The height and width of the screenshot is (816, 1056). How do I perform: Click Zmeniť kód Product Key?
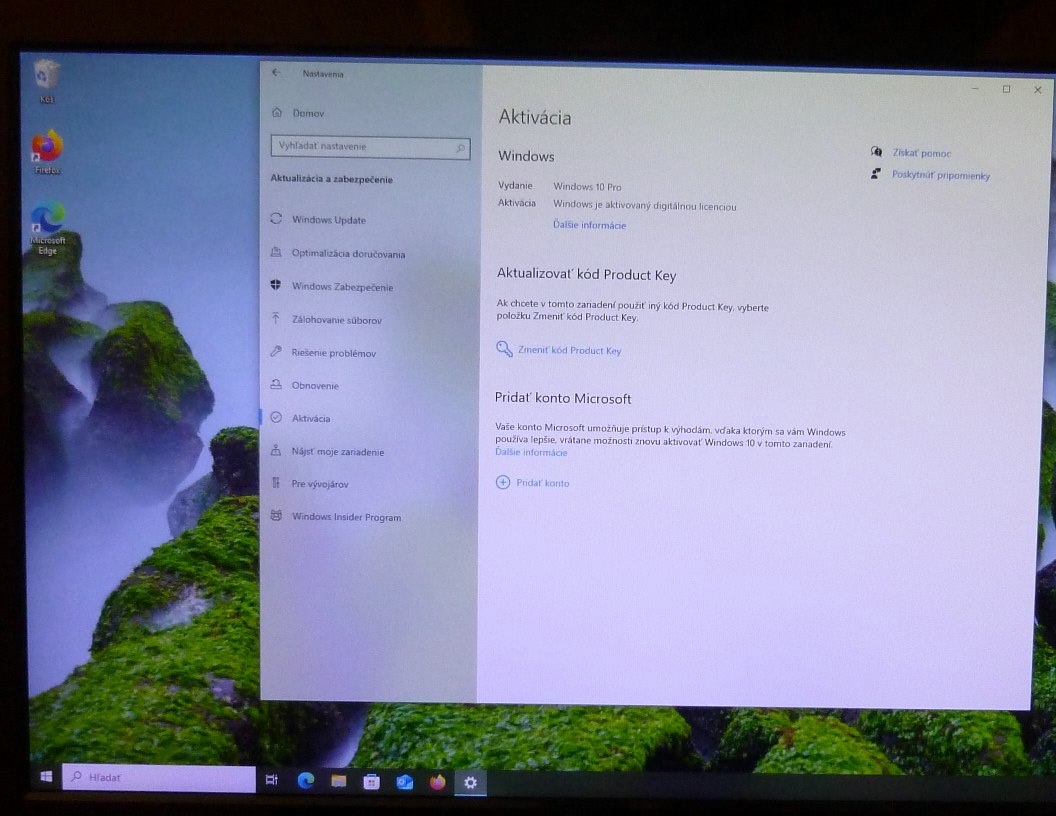tap(568, 351)
